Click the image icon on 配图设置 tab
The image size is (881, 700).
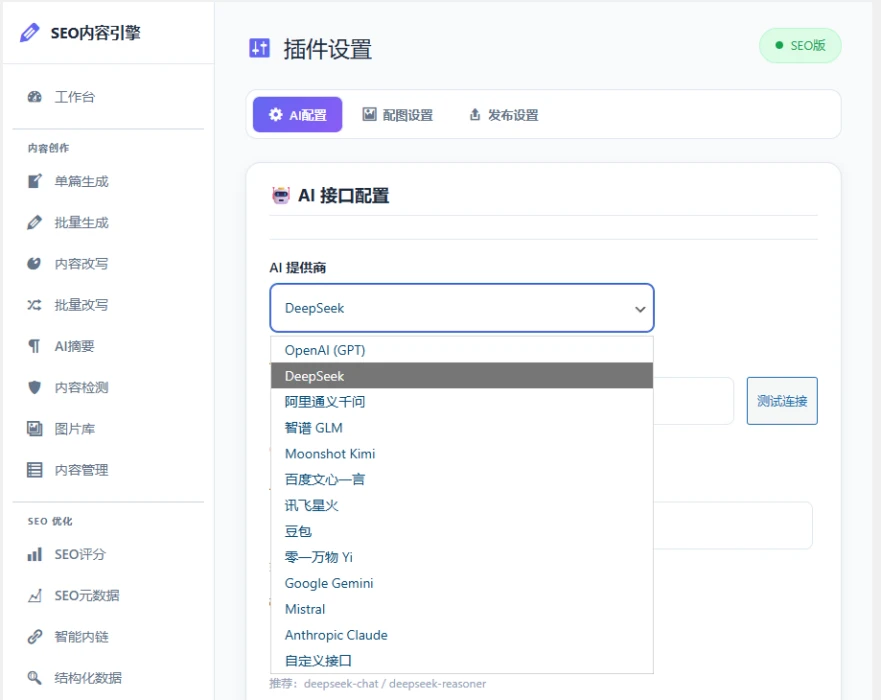[369, 115]
